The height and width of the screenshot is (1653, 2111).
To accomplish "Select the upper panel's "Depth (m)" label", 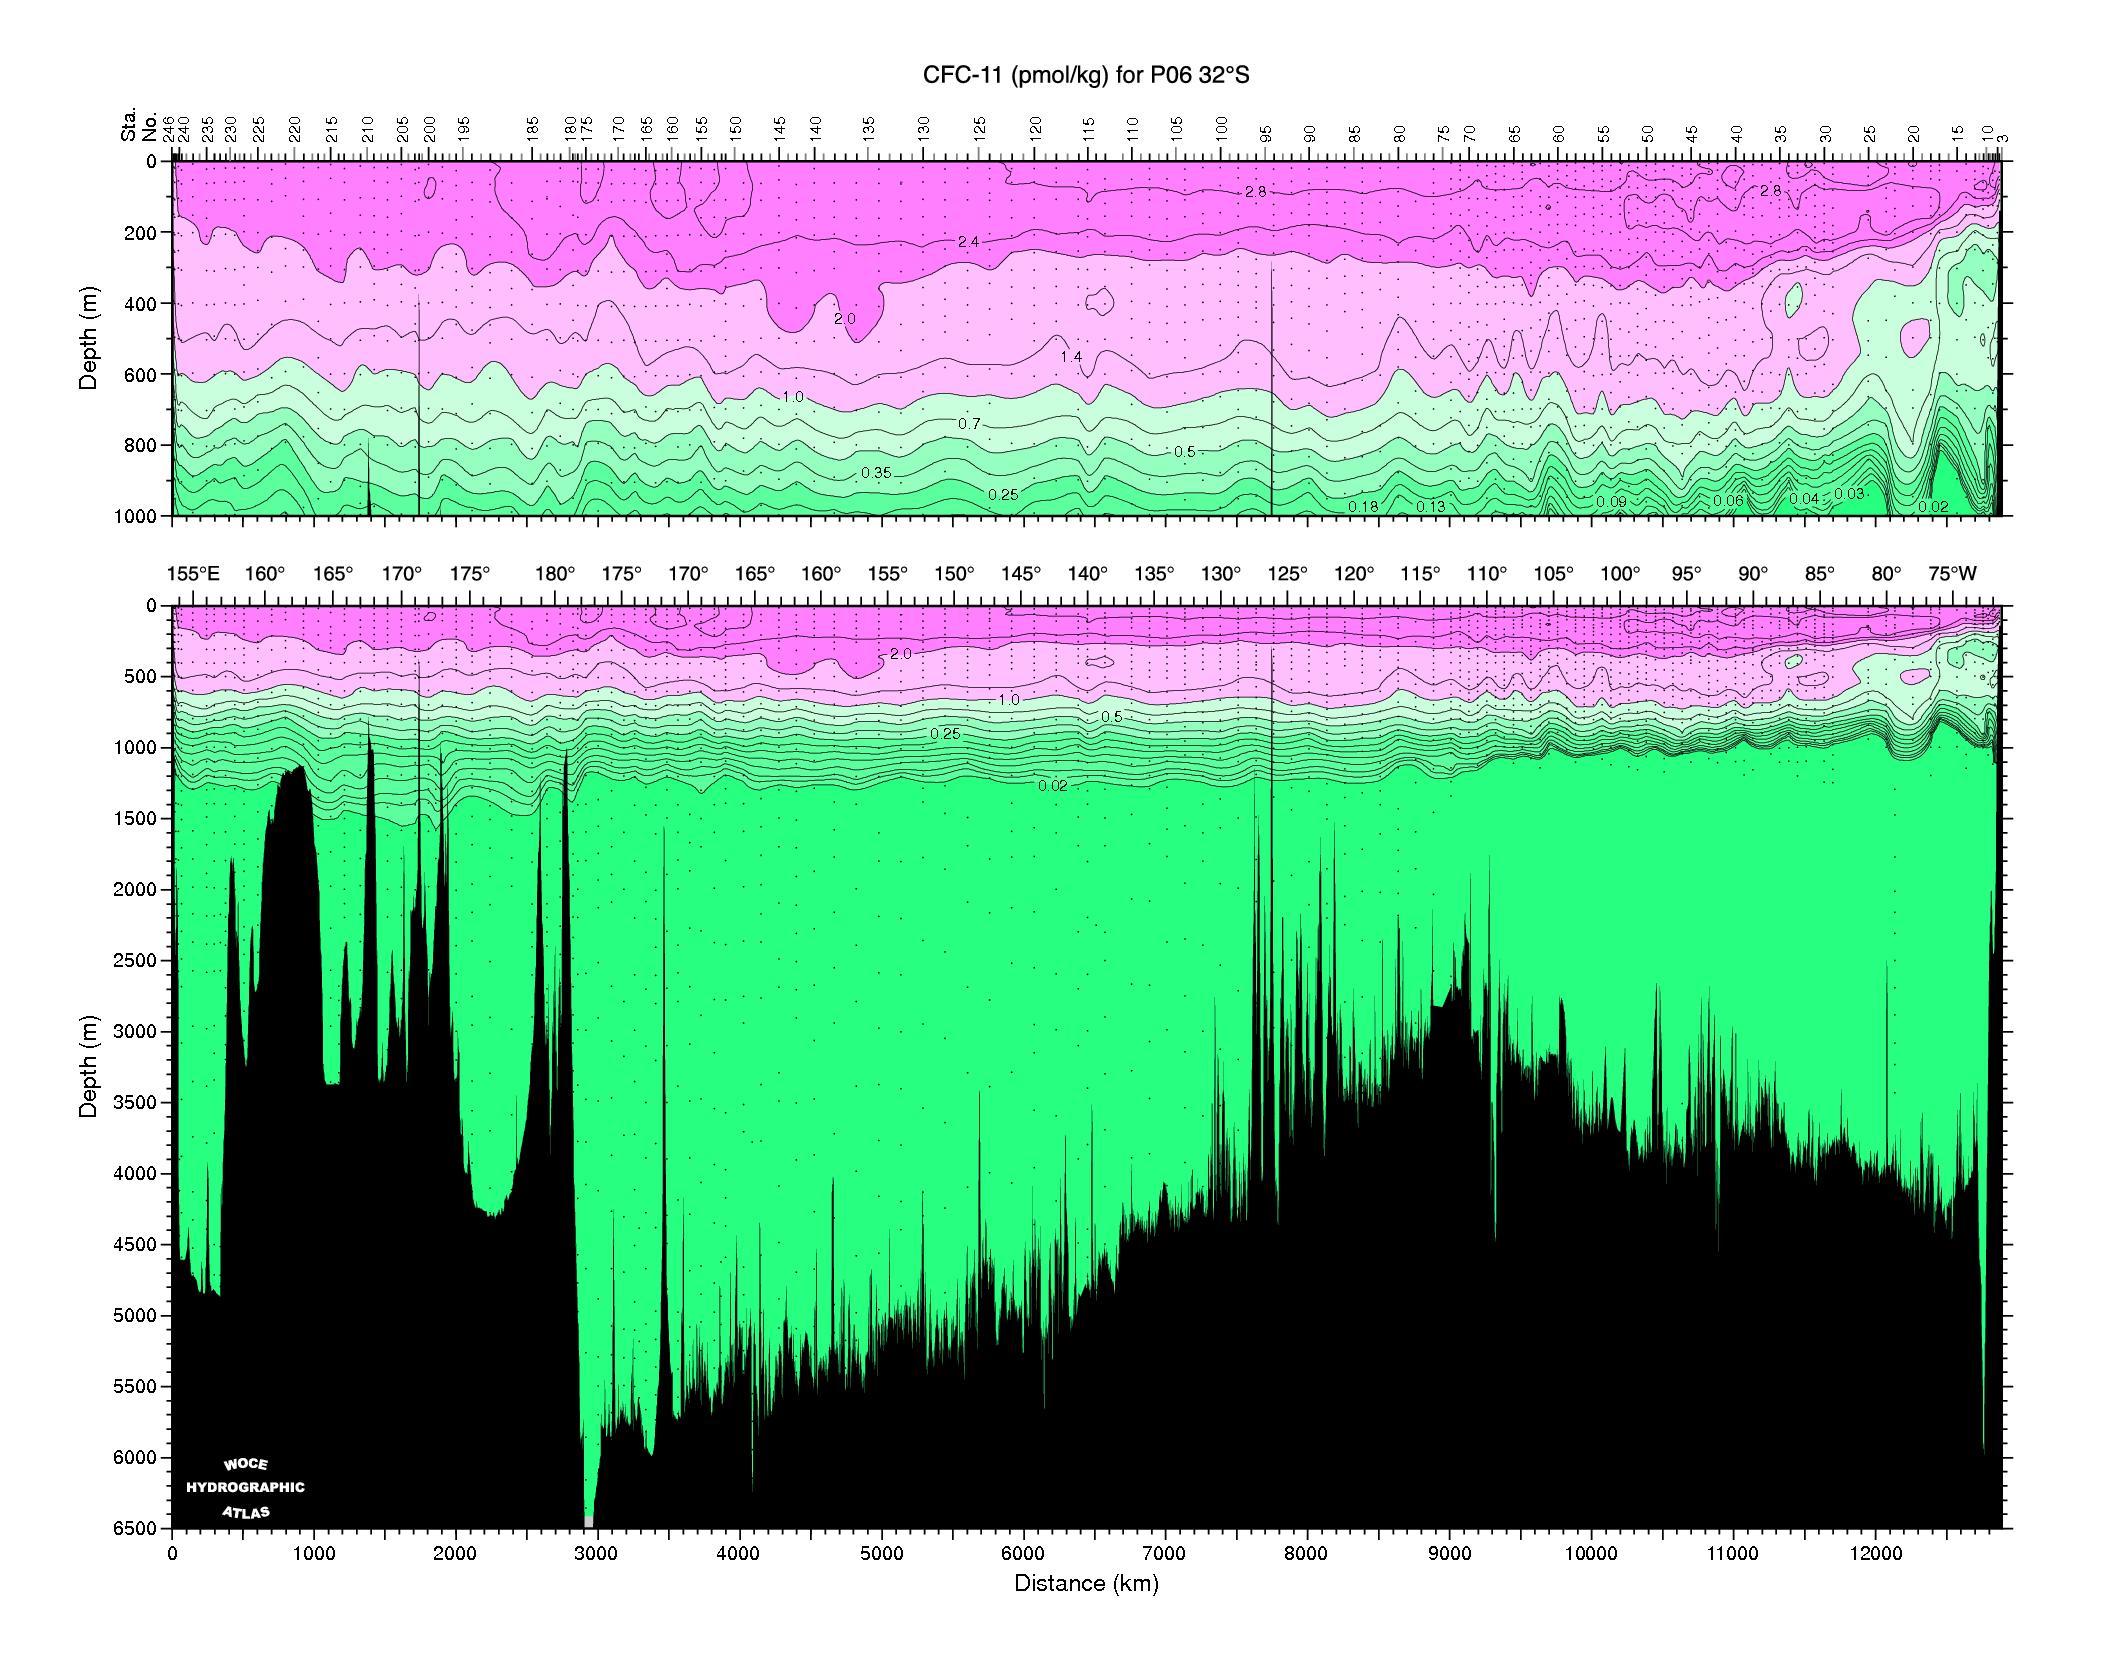I will [89, 338].
